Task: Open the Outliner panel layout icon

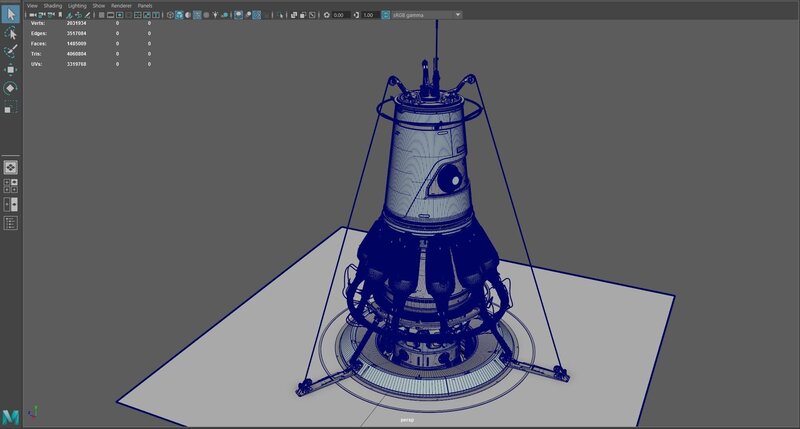Action: (x=11, y=223)
